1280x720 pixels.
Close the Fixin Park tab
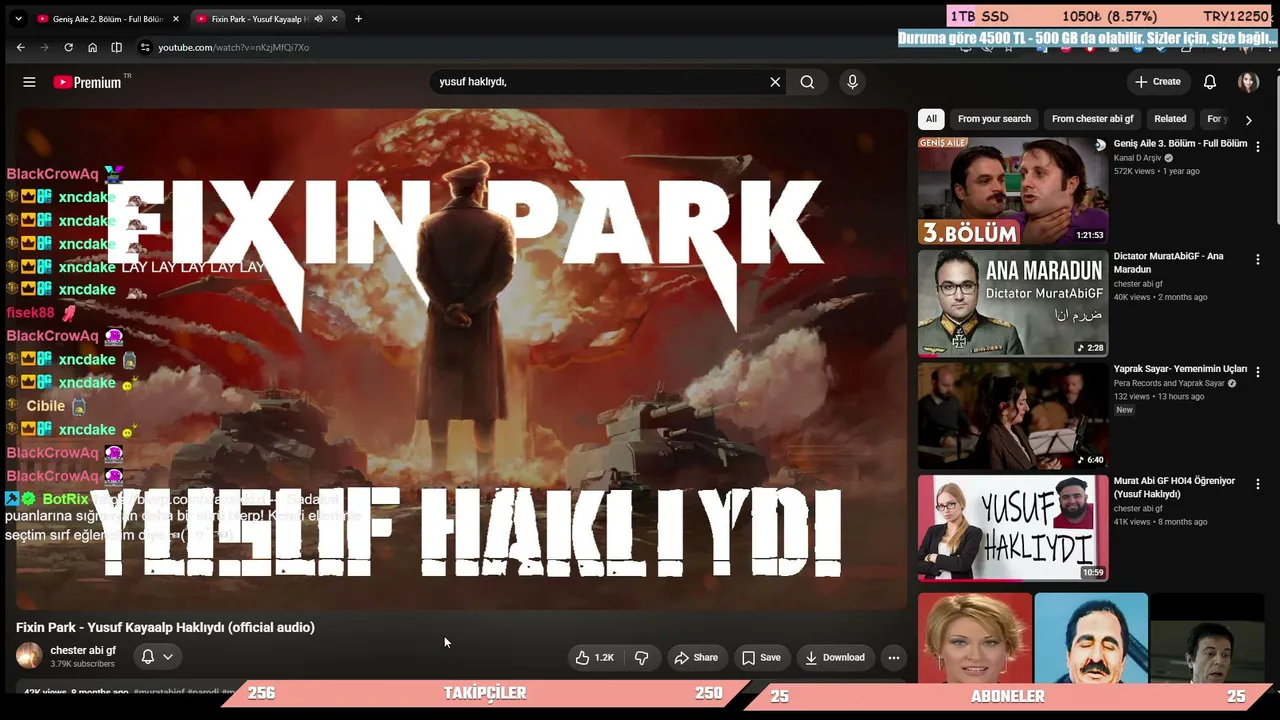(x=334, y=18)
